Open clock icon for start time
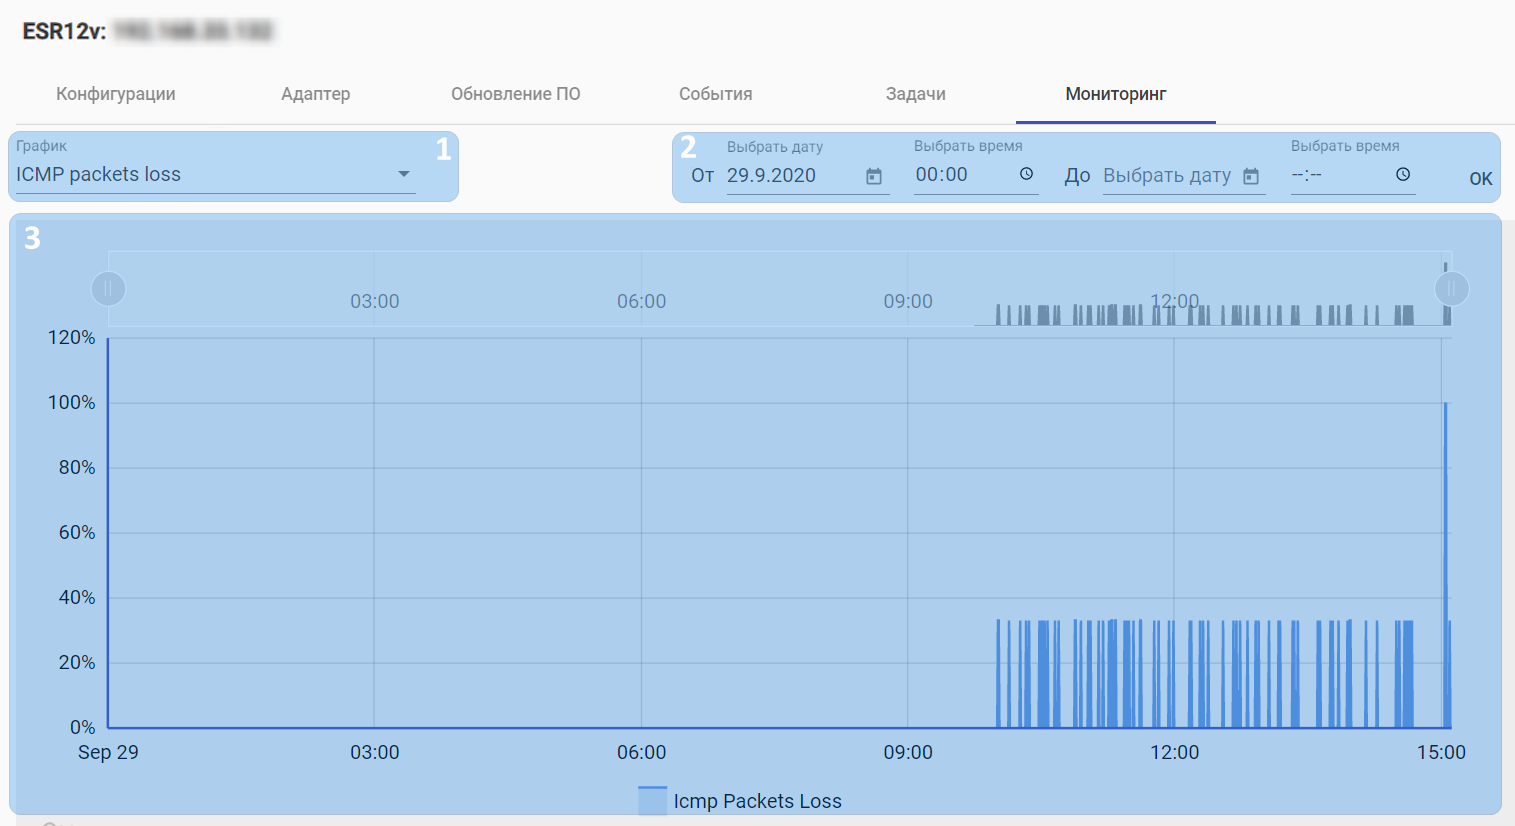The image size is (1515, 826). click(1026, 174)
